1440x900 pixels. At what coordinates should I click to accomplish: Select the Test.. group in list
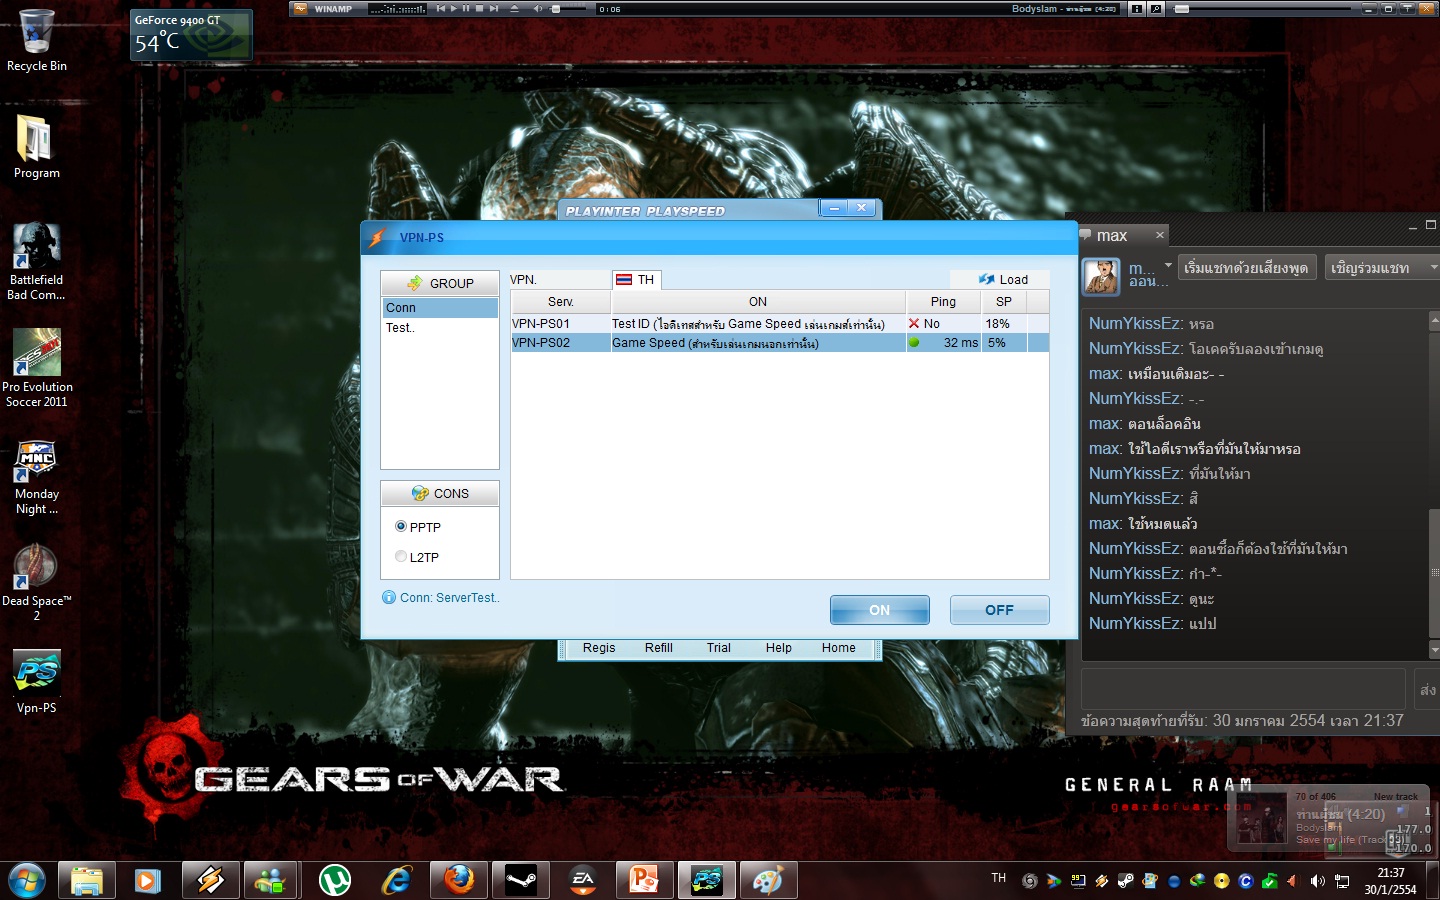pyautogui.click(x=440, y=328)
